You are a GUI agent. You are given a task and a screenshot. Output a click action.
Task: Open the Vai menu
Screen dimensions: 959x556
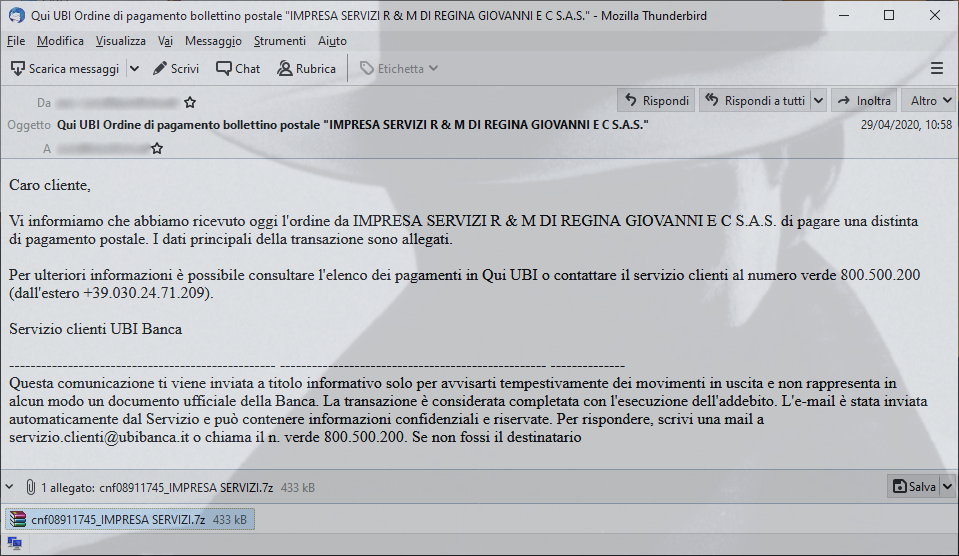coord(165,41)
